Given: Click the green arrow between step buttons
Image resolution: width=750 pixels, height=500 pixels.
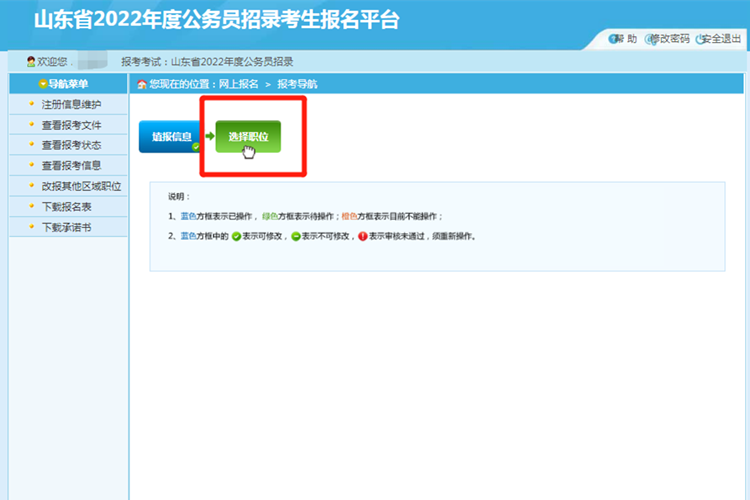Looking at the screenshot, I should click(210, 135).
